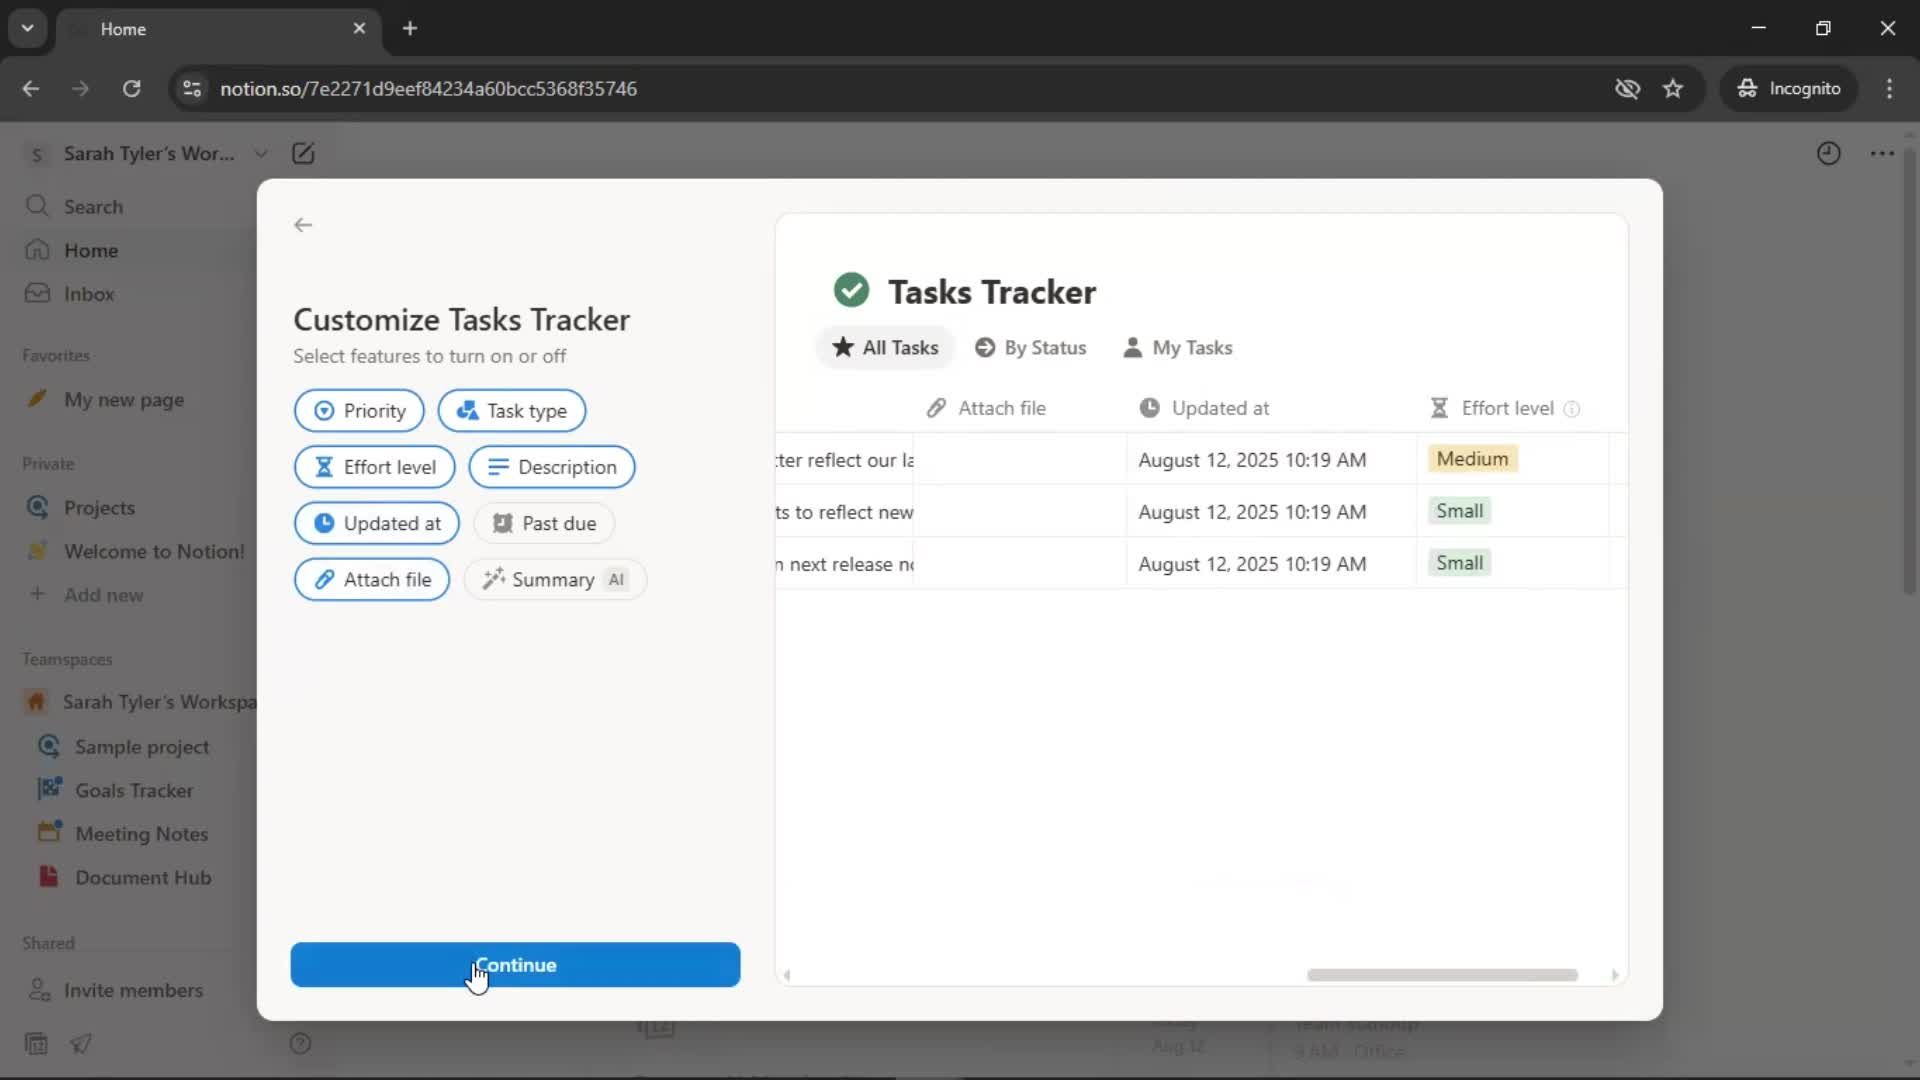Click the preview scroll left arrow
The height and width of the screenshot is (1080, 1920).
(787, 975)
